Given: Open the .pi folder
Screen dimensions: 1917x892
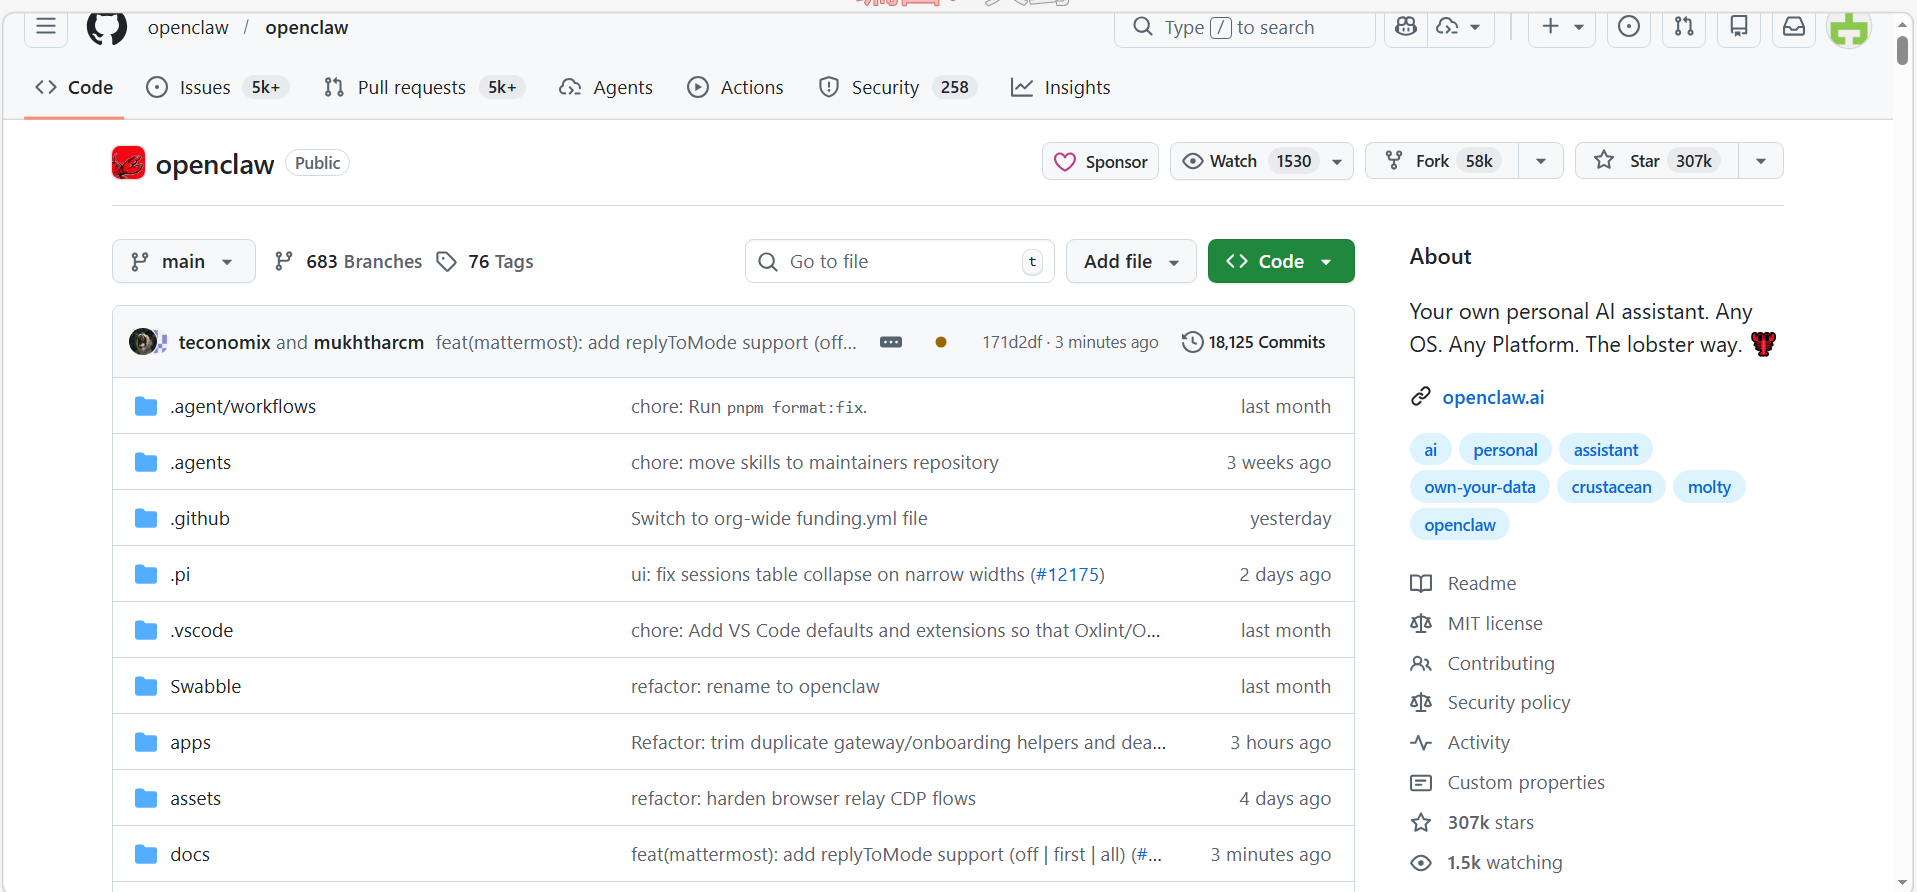Looking at the screenshot, I should 180,574.
